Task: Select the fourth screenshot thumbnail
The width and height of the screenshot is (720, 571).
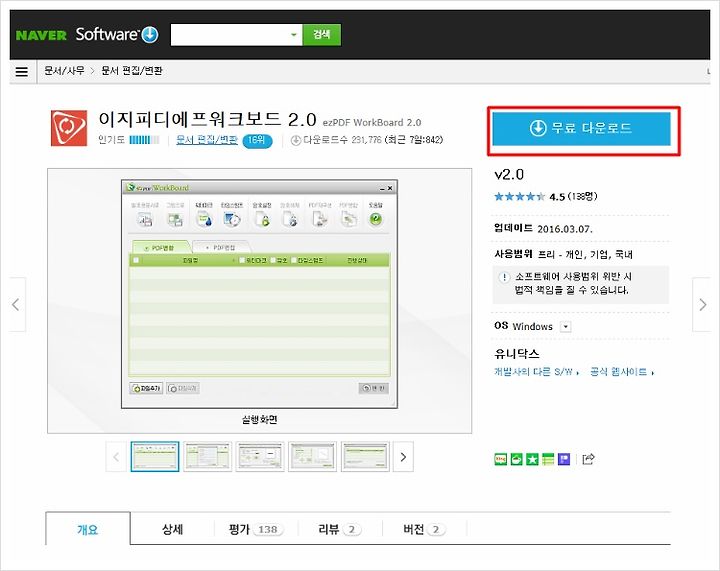Action: pyautogui.click(x=312, y=457)
